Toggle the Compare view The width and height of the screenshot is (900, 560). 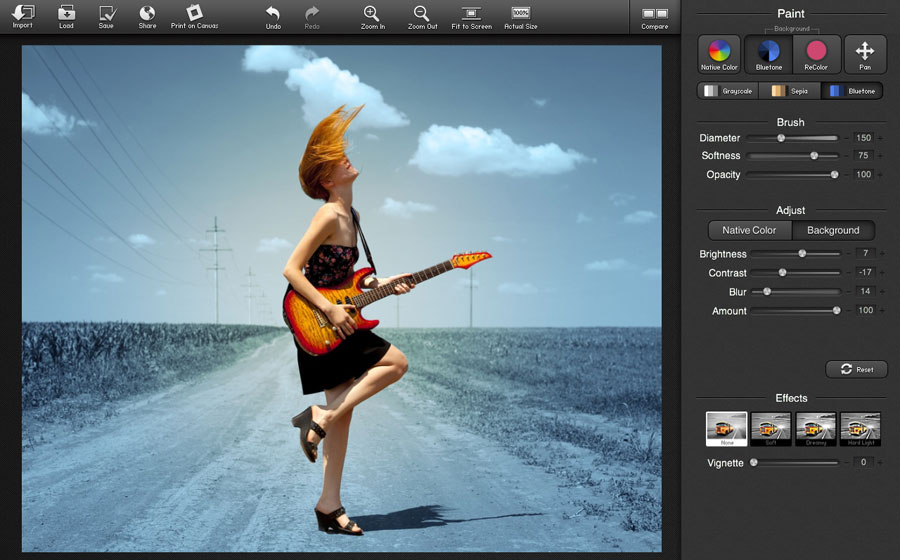click(655, 14)
